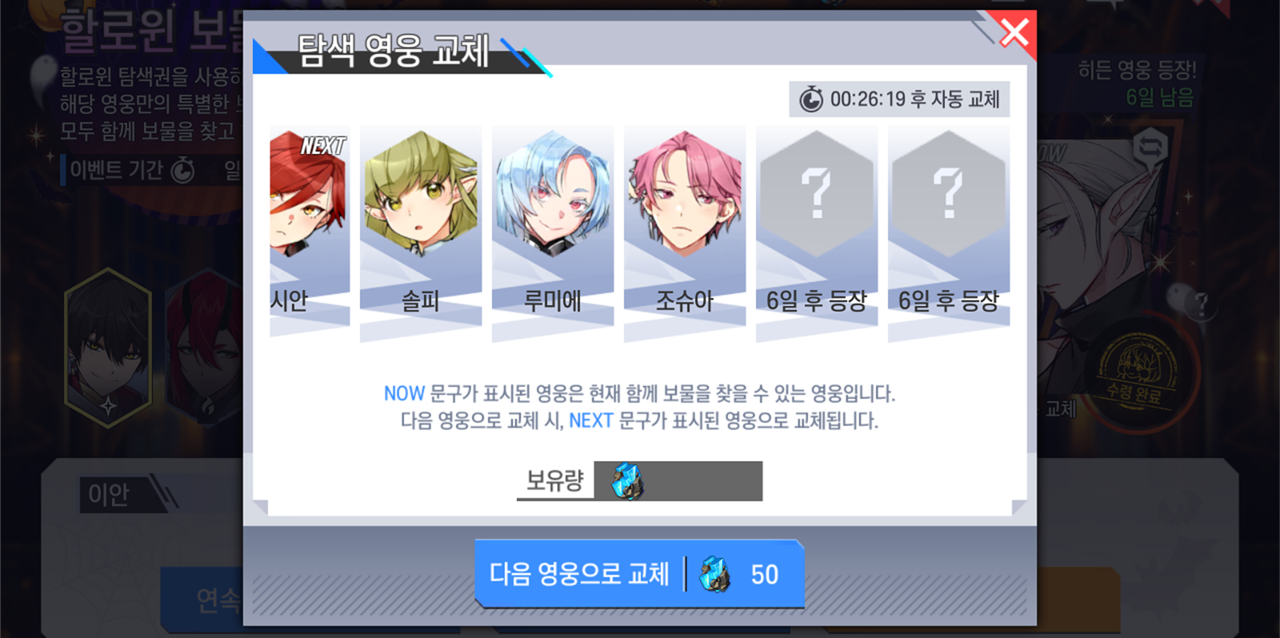
Task: Click the 보유량 owned amount field
Action: [678, 481]
